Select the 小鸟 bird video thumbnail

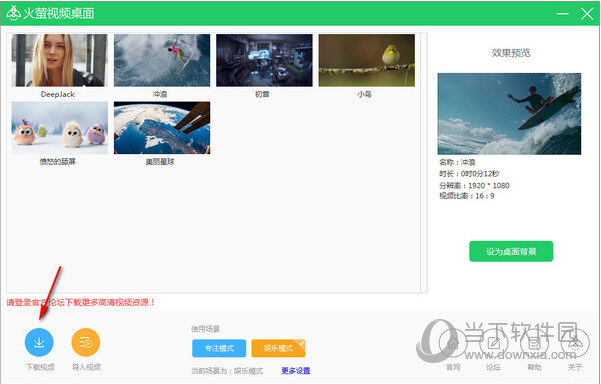pos(366,60)
